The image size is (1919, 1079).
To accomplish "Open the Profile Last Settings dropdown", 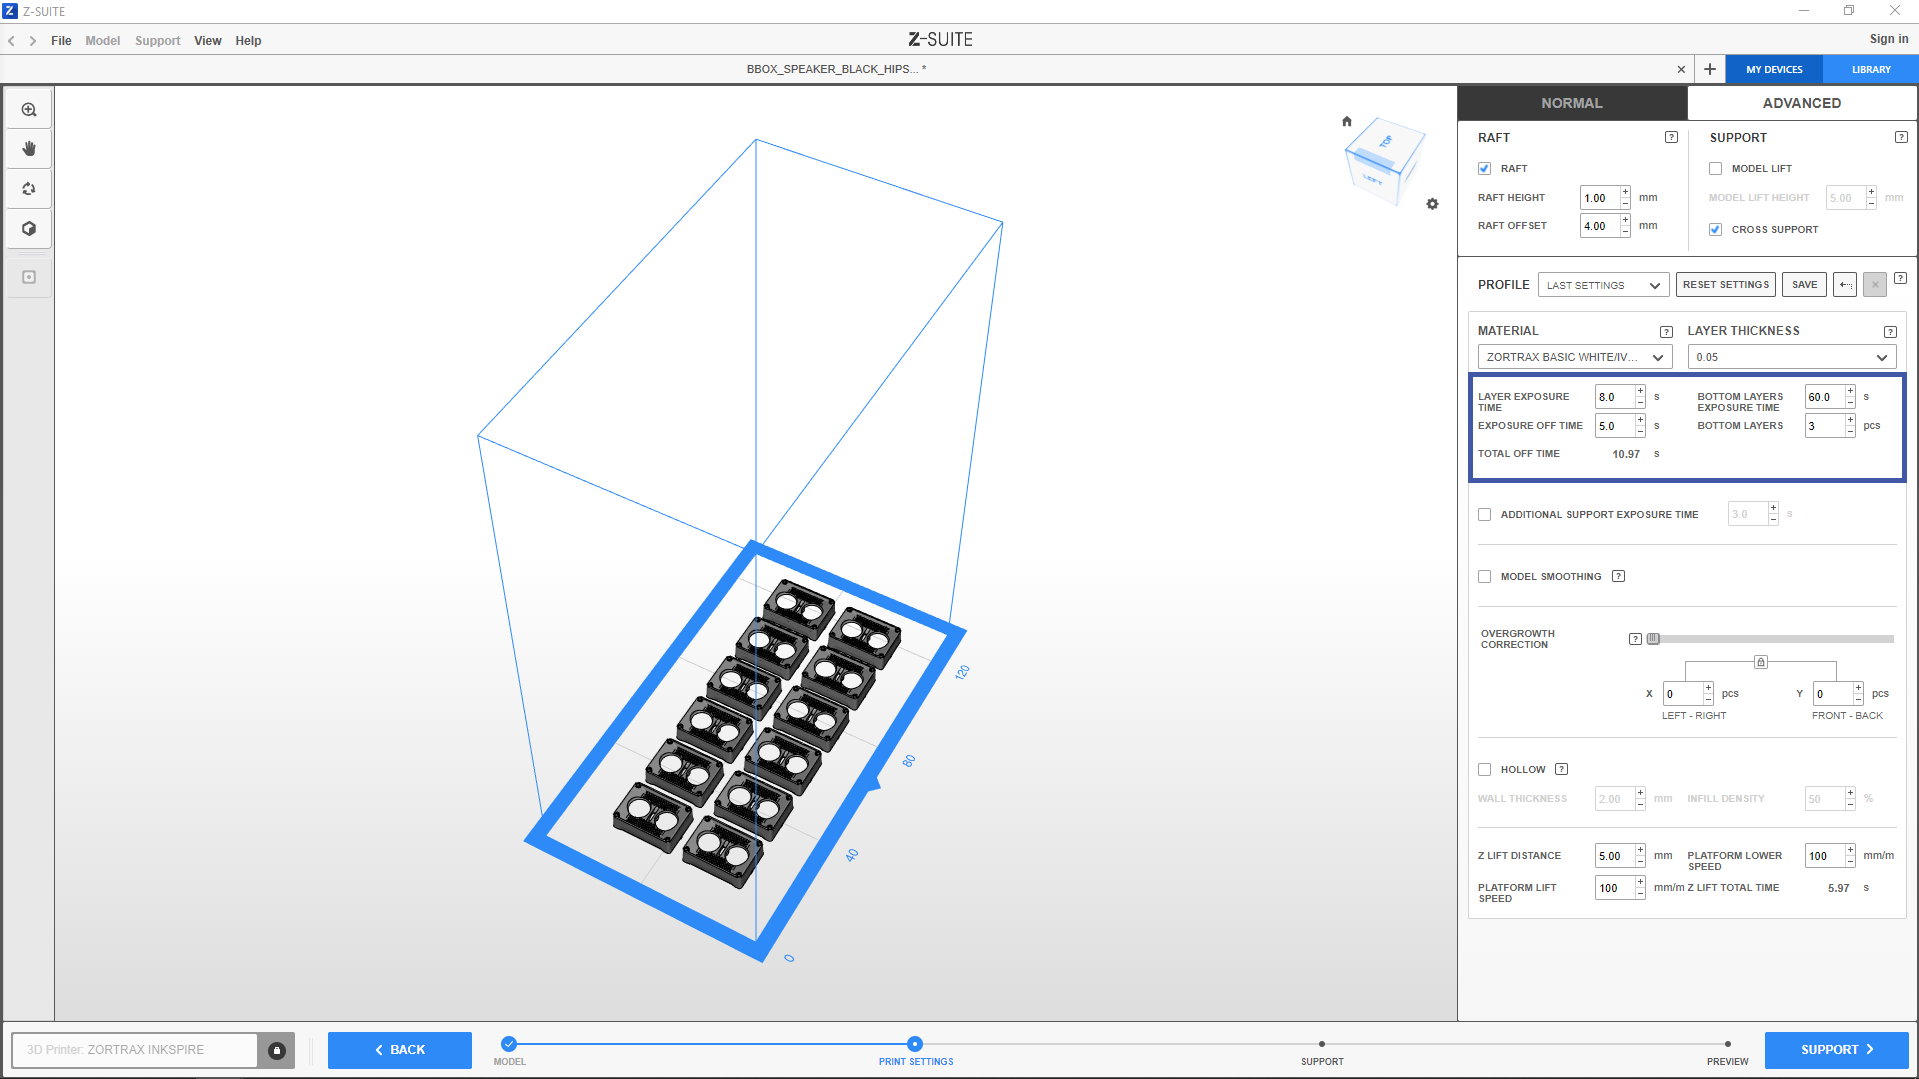I will coord(1603,285).
